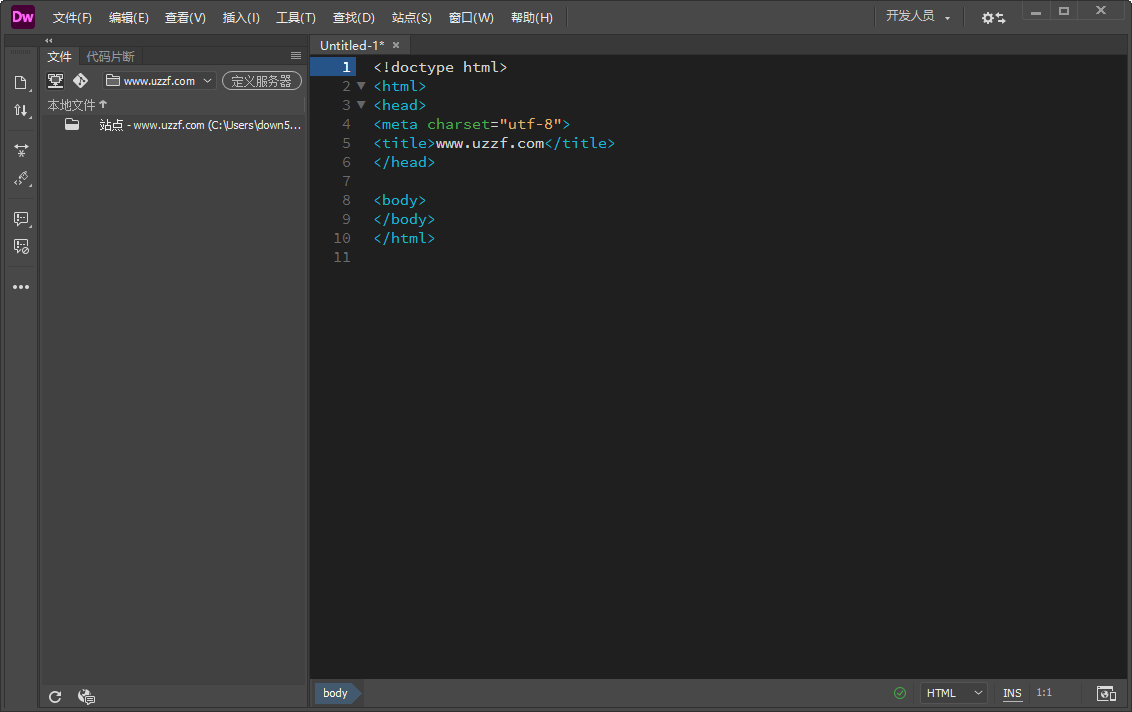Click the Expand All code icon
The height and width of the screenshot is (712, 1132).
pyautogui.click(x=21, y=150)
